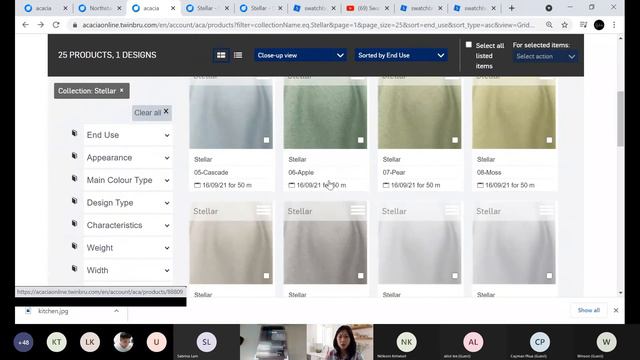Screen dimensions: 640x360
Task: Tick the checkbox on 07-Pear swatch
Action: [455, 140]
